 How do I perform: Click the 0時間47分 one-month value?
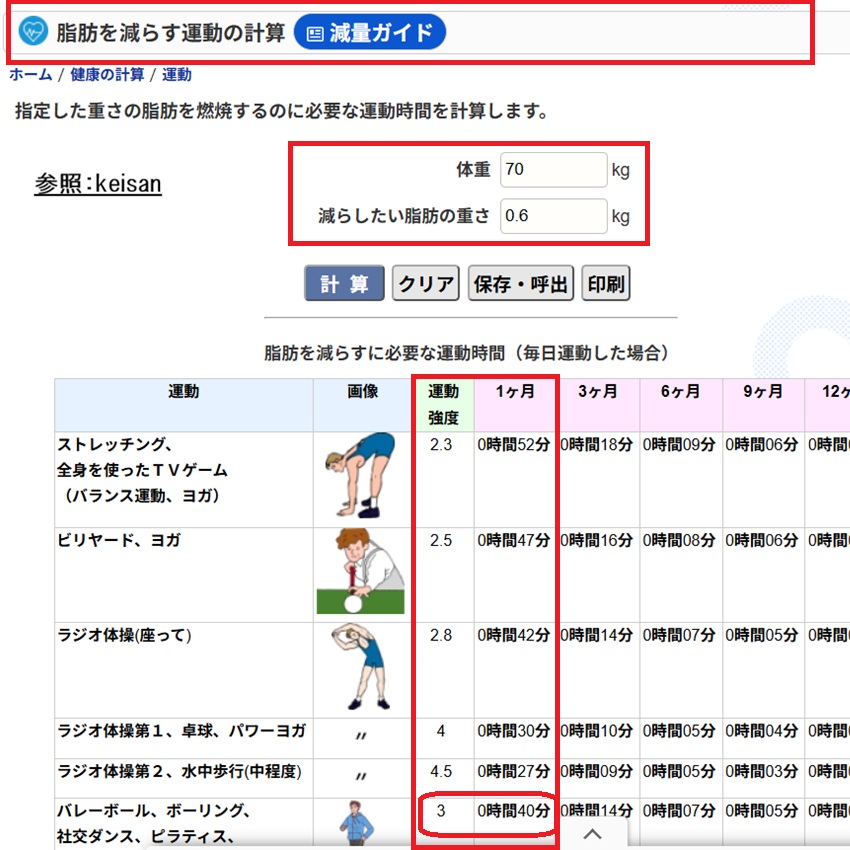click(513, 540)
